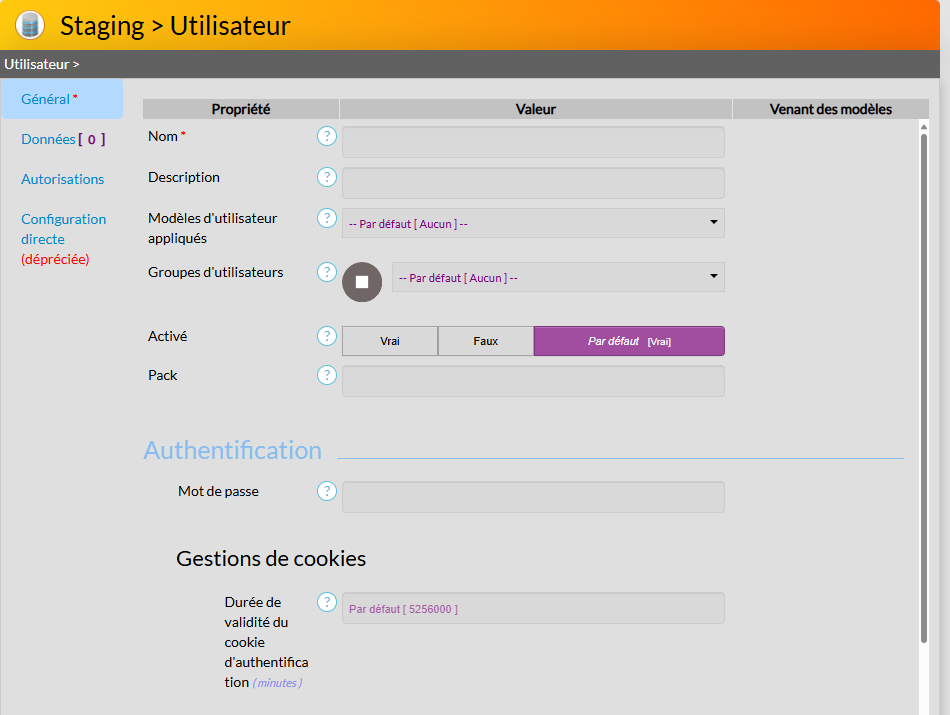Open Configuration directe (dépréciée) section
950x715 pixels.
[x=63, y=239]
